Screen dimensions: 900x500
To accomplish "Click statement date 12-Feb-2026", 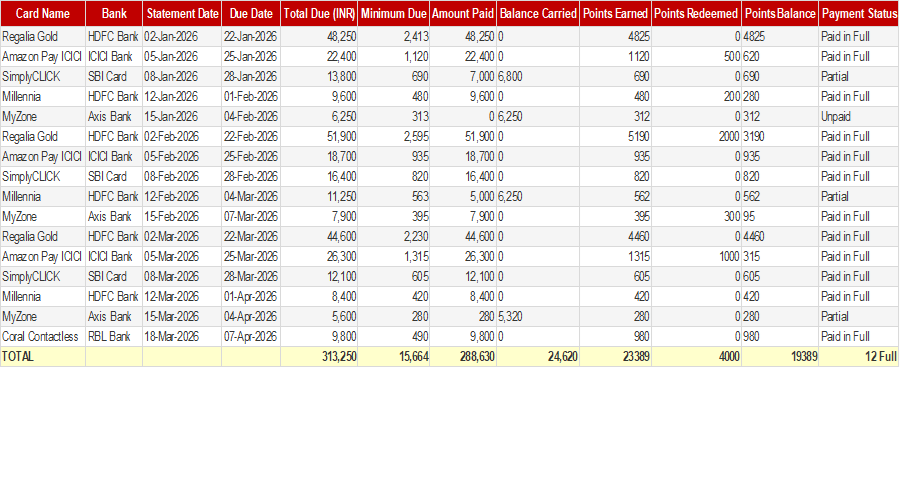I will click(182, 196).
